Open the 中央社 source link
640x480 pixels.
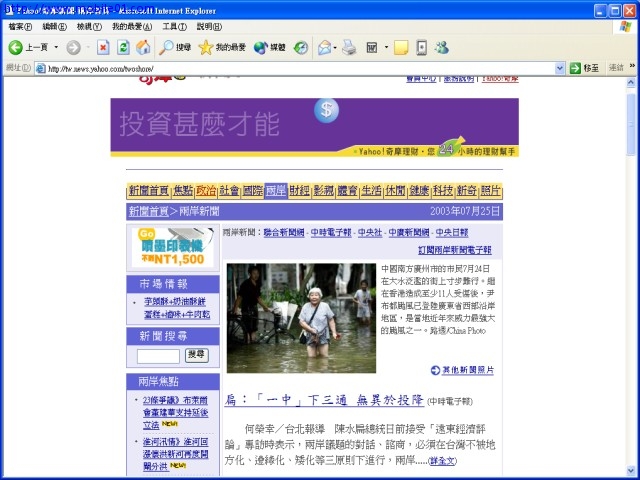click(370, 232)
